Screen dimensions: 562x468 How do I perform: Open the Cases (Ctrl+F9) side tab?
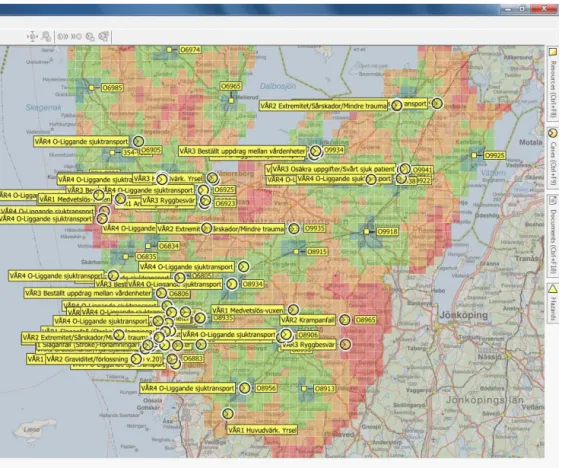tap(553, 158)
